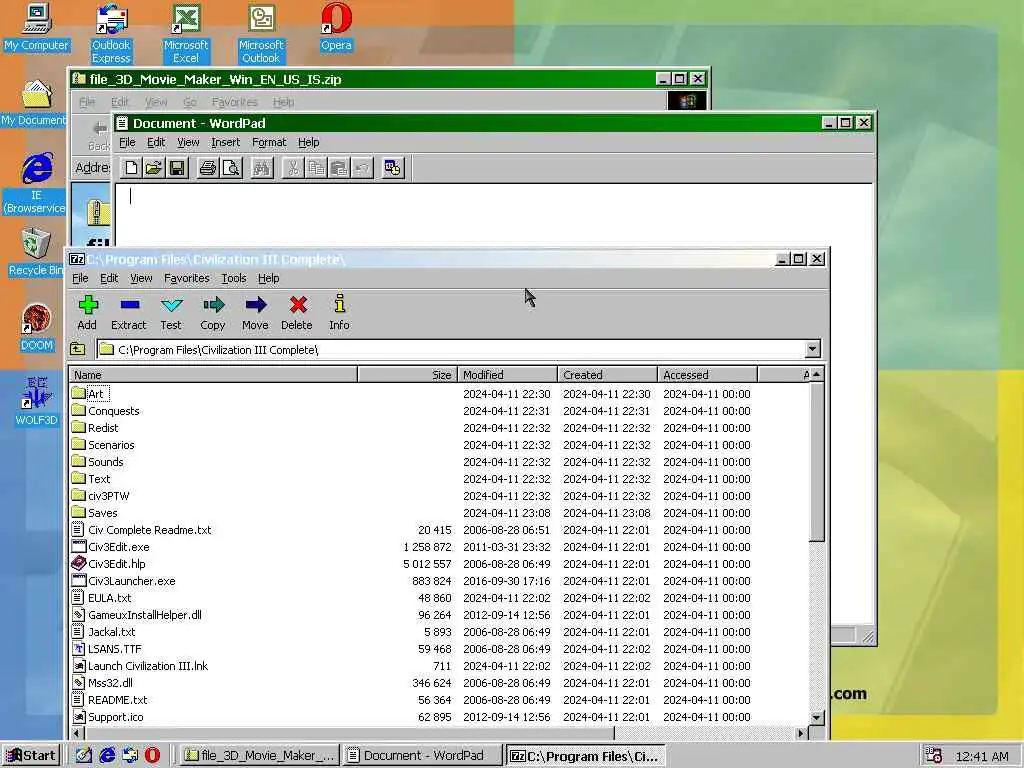Sort files by Accessed column header

coord(707,375)
